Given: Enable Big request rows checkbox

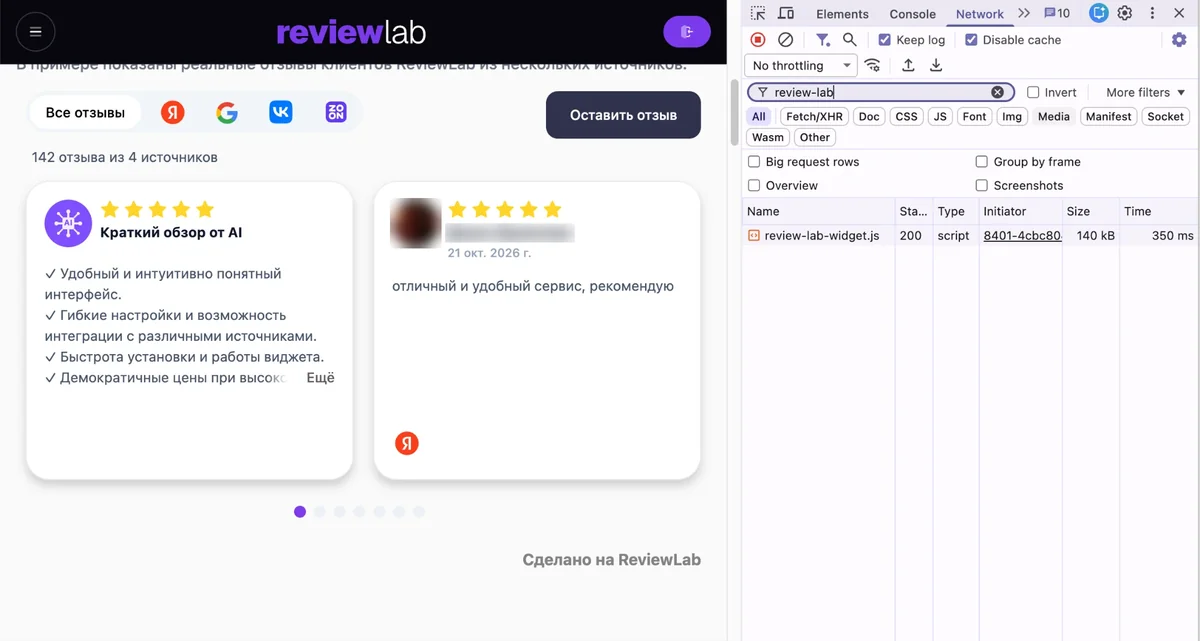Looking at the screenshot, I should click(754, 162).
